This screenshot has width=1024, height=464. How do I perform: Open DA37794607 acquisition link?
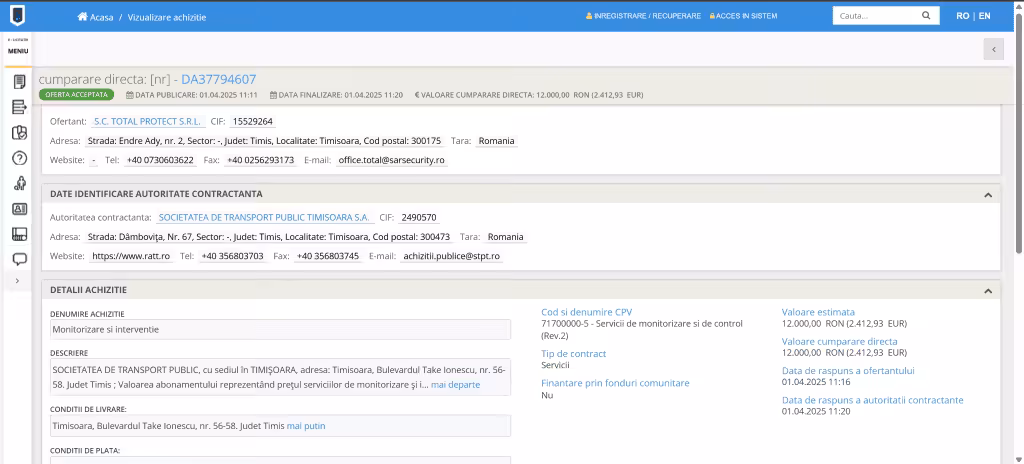point(219,80)
